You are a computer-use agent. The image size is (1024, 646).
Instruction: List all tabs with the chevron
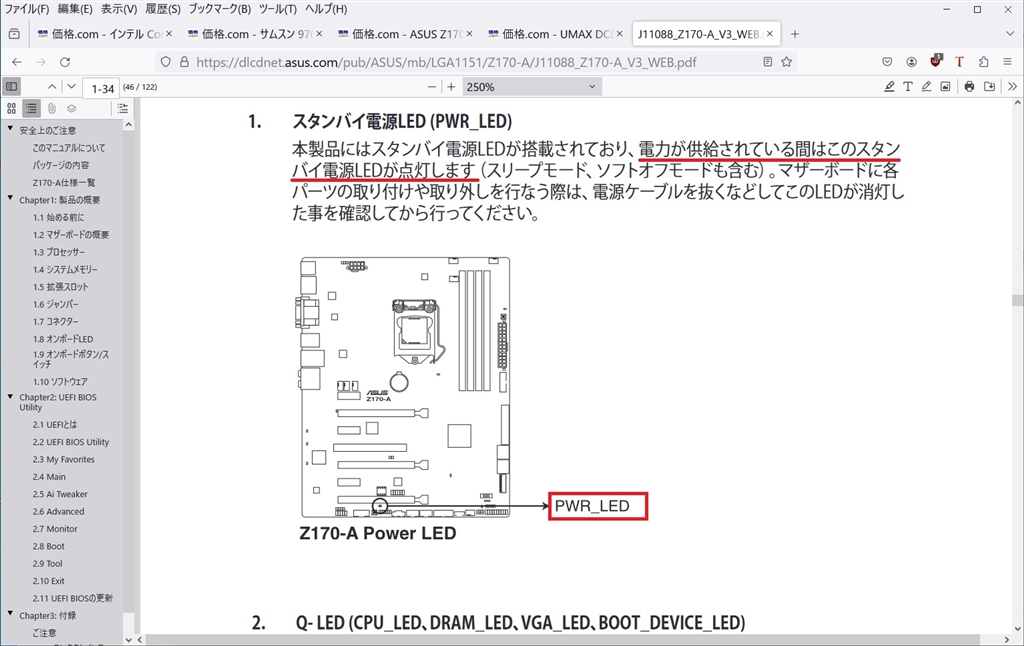point(1010,34)
